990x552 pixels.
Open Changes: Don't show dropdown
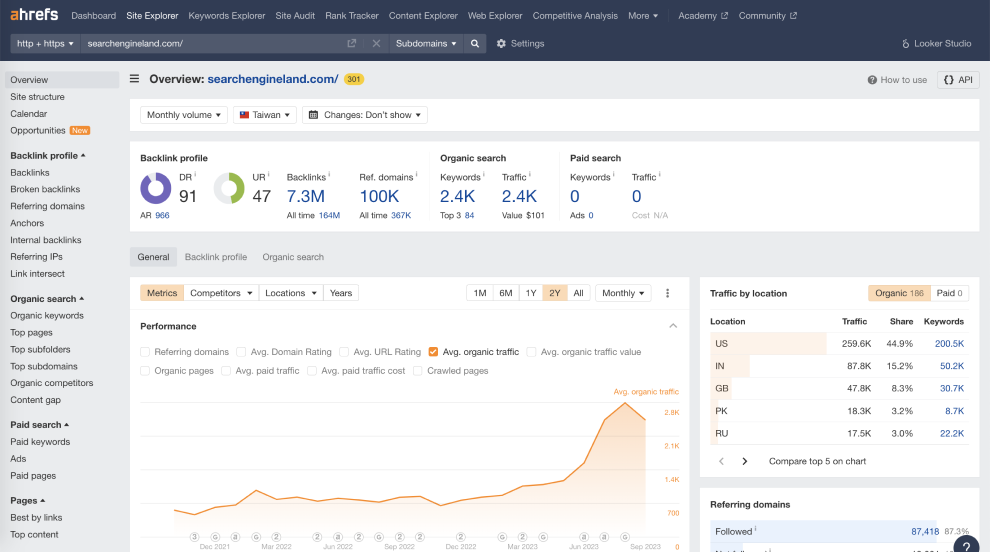(365, 115)
